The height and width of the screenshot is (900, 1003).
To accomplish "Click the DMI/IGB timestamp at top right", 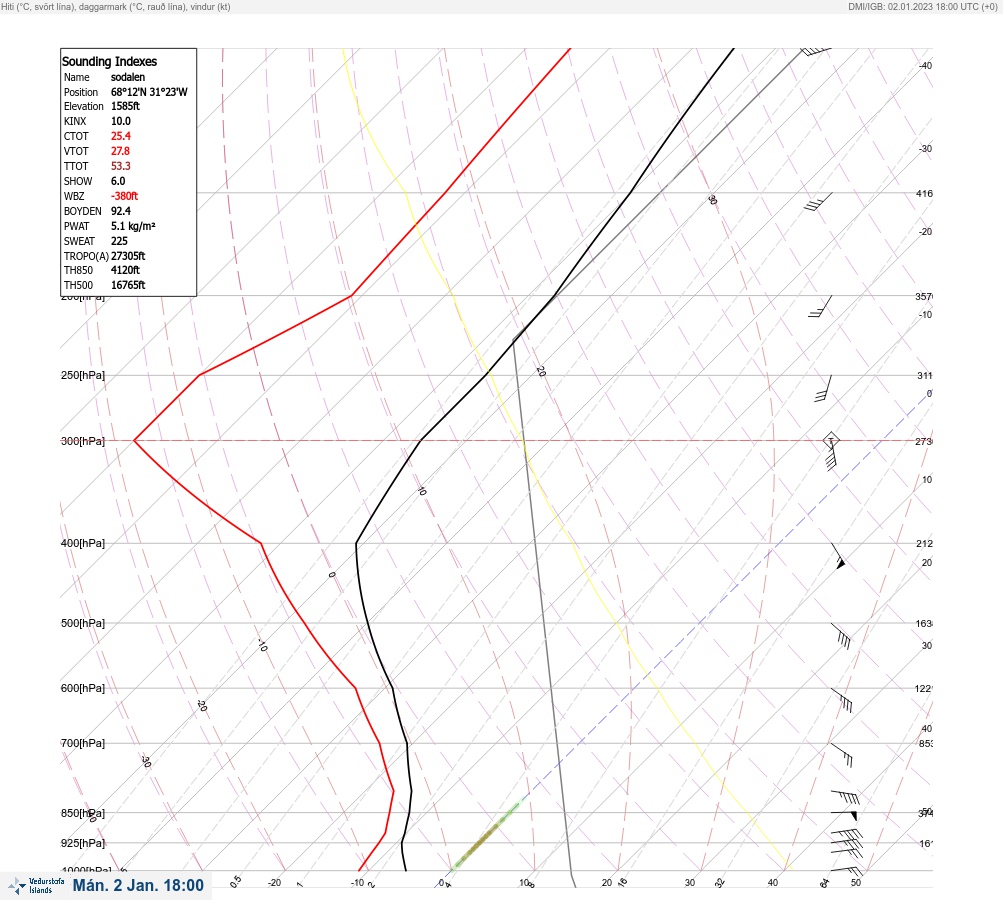I will pyautogui.click(x=923, y=7).
